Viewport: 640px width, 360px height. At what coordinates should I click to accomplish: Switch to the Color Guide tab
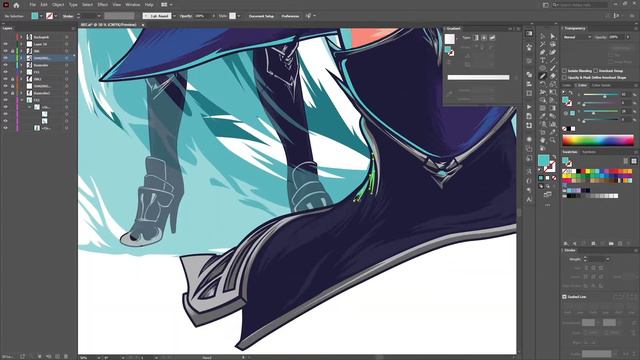[601, 85]
